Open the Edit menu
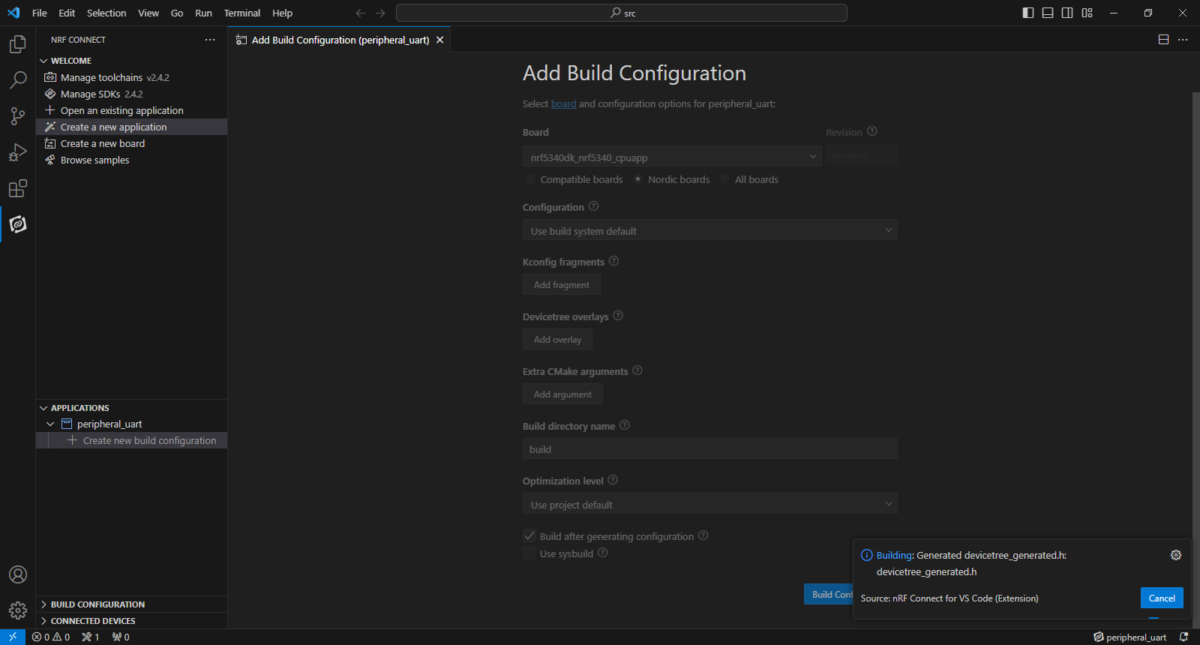This screenshot has width=1200, height=645. pos(66,13)
